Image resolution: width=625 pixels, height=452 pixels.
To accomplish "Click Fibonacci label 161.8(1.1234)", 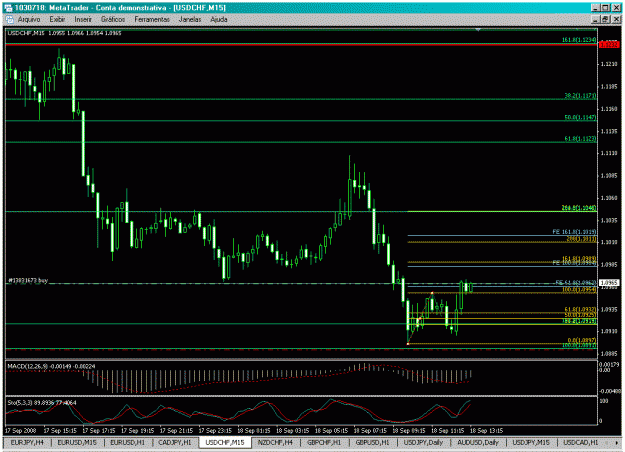I will pyautogui.click(x=579, y=40).
